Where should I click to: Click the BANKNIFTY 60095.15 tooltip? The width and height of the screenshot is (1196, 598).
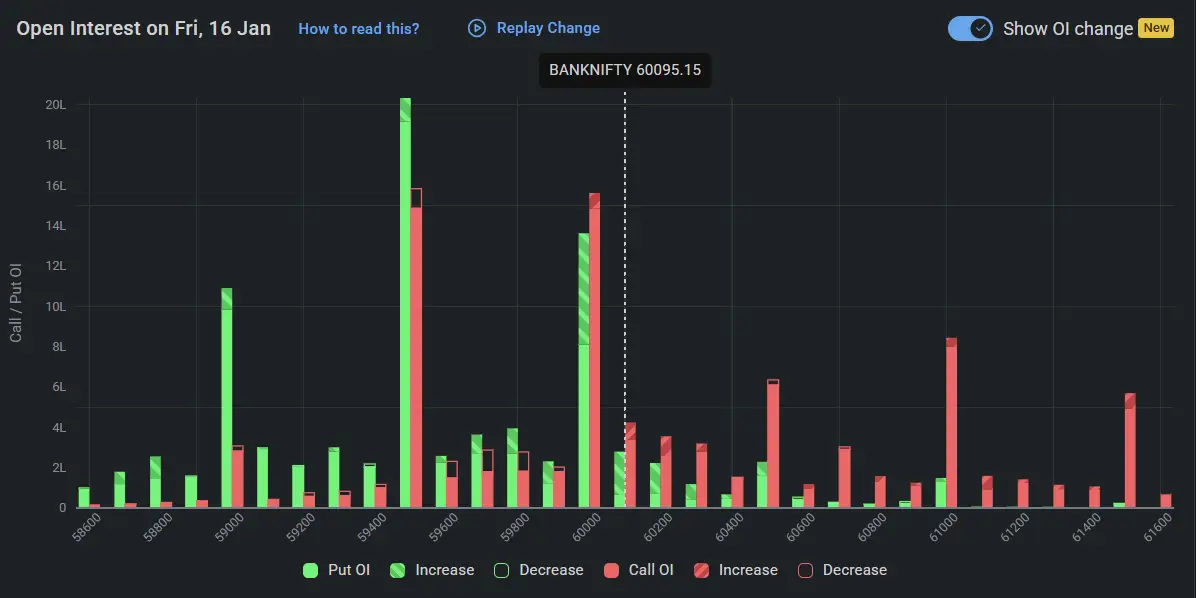[x=624, y=70]
